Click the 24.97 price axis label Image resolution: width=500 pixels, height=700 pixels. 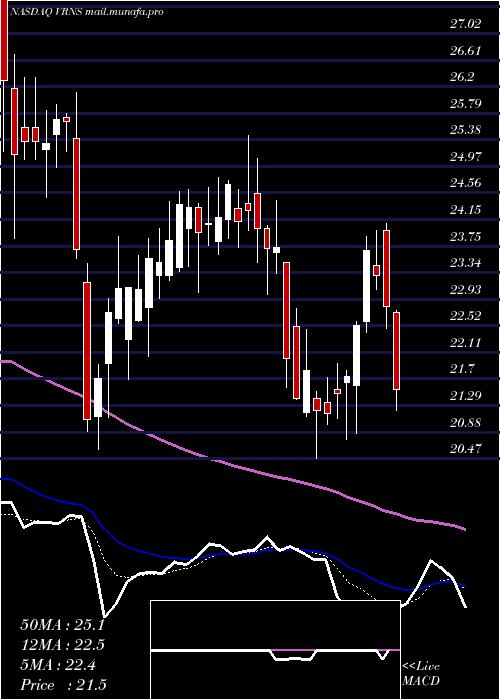pos(466,157)
